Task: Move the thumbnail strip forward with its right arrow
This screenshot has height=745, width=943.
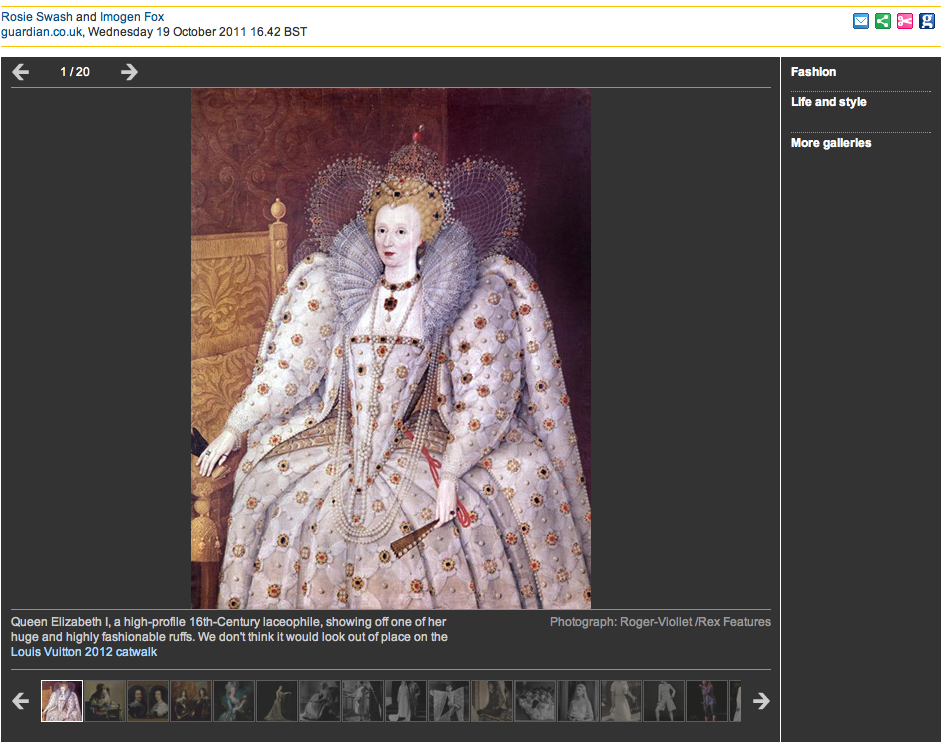Action: coord(761,701)
